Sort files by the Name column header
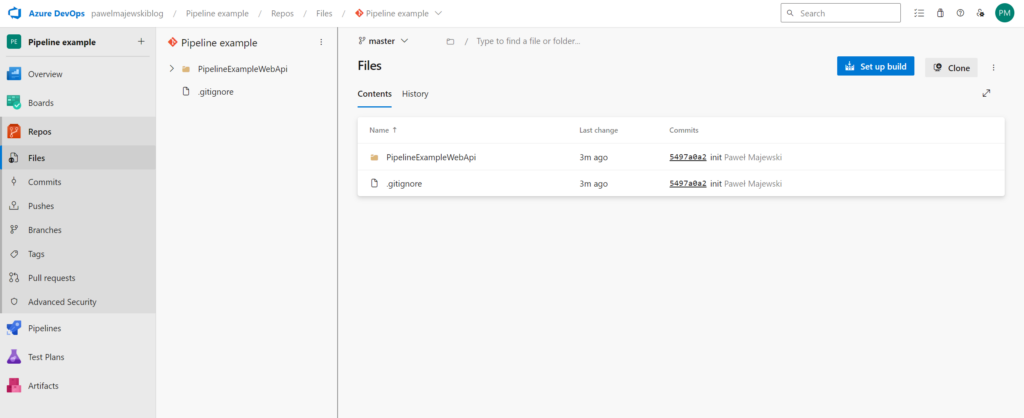Viewport: 1024px width, 418px height. 379,130
